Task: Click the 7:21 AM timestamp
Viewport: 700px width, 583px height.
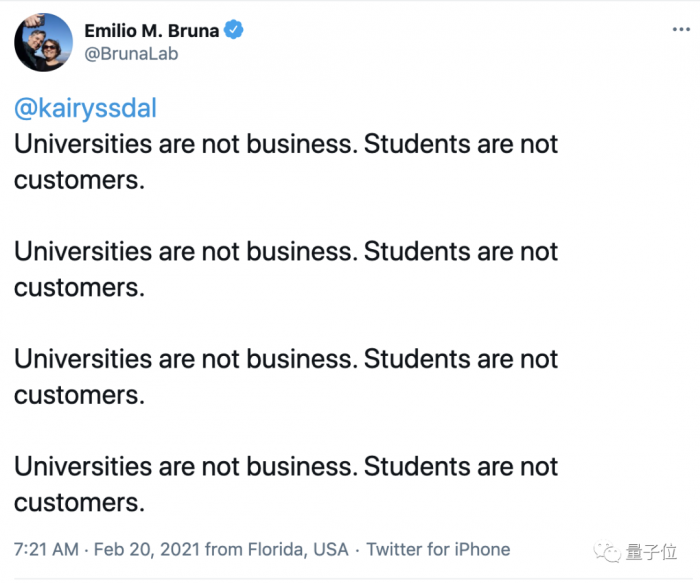Action: click(46, 549)
